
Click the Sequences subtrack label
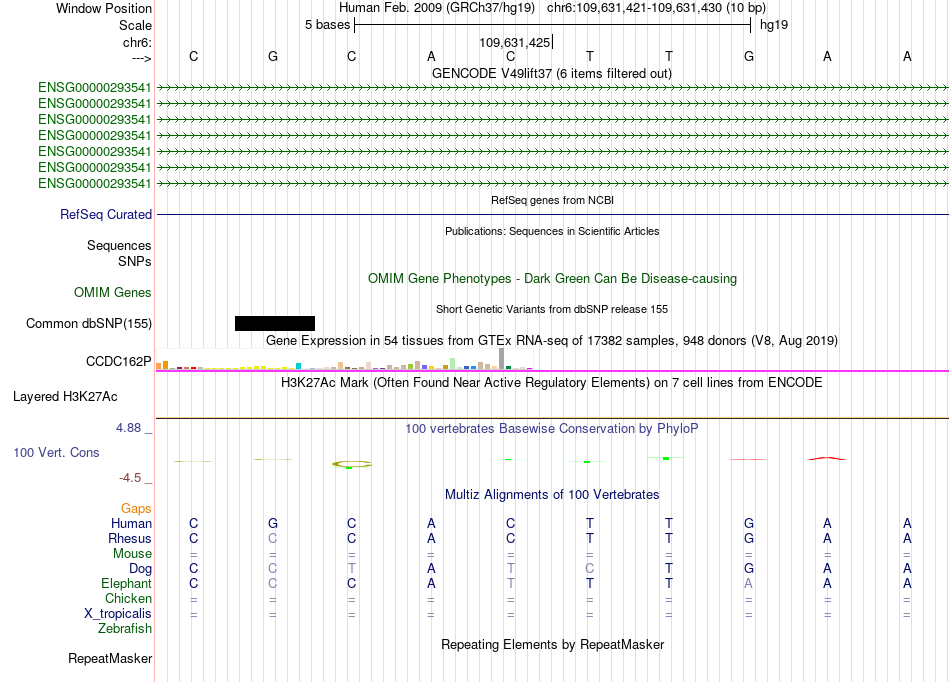pyautogui.click(x=119, y=245)
